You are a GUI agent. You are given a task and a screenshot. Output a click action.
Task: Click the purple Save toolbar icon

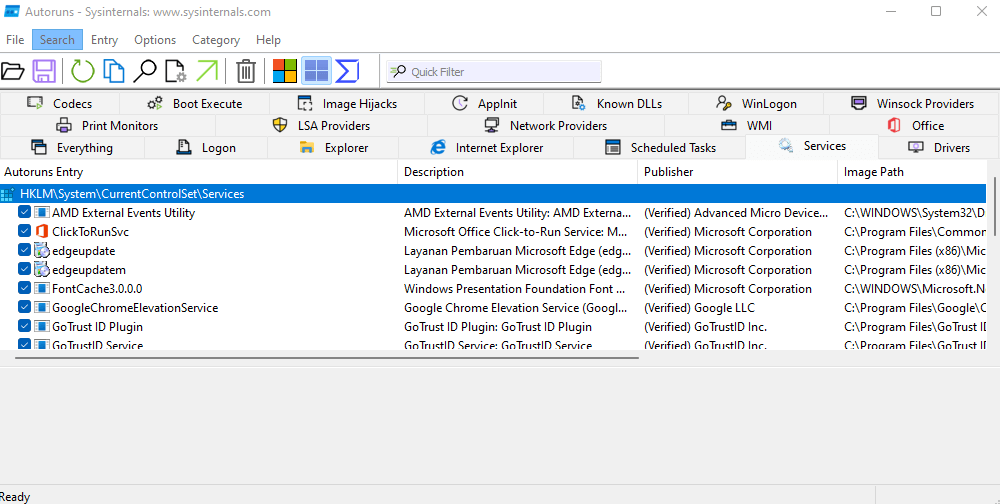pos(44,71)
